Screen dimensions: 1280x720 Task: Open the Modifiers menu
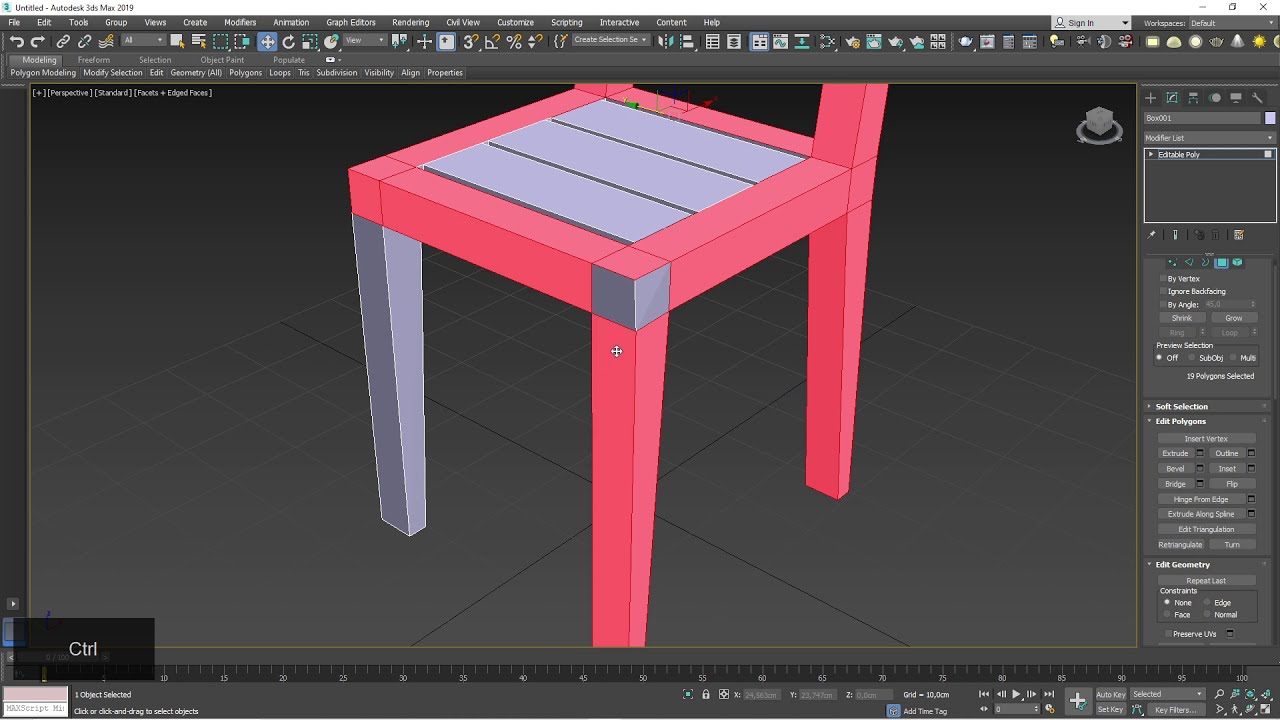click(x=240, y=22)
